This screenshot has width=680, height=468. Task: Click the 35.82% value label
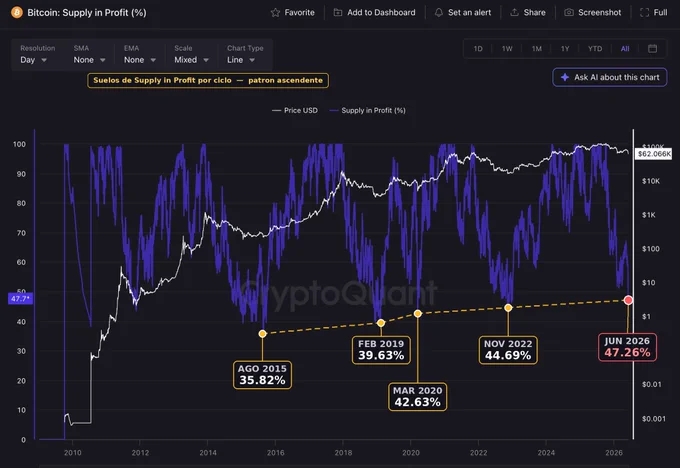(262, 380)
